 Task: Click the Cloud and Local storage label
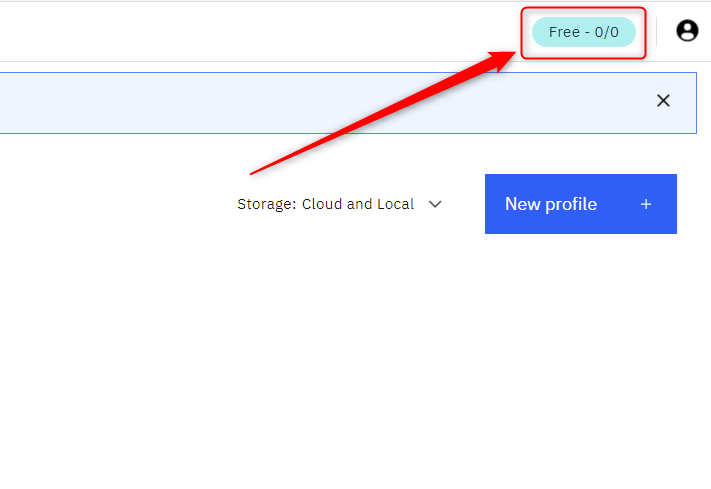357,204
